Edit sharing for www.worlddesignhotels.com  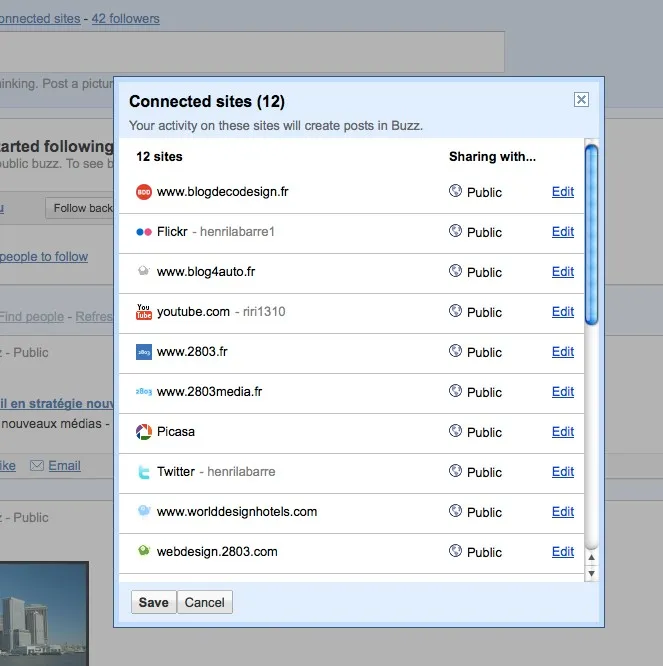pos(563,511)
